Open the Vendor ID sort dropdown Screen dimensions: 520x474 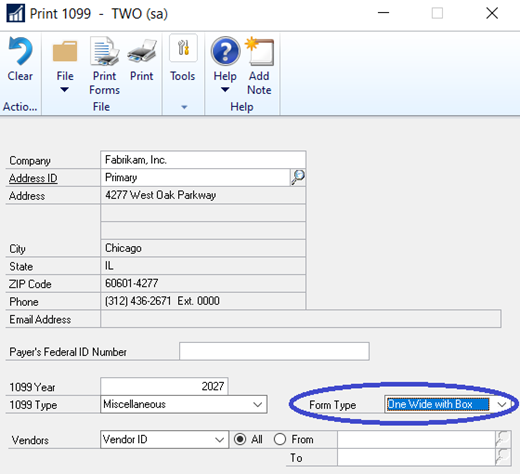(219, 439)
